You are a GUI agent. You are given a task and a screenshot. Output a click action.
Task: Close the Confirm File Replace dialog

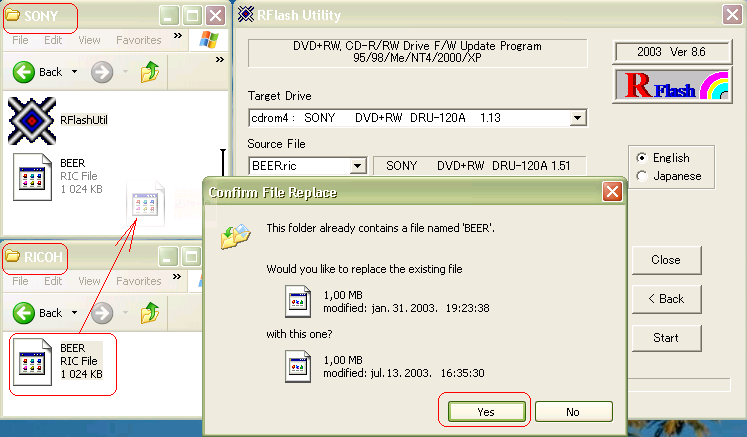tap(612, 192)
